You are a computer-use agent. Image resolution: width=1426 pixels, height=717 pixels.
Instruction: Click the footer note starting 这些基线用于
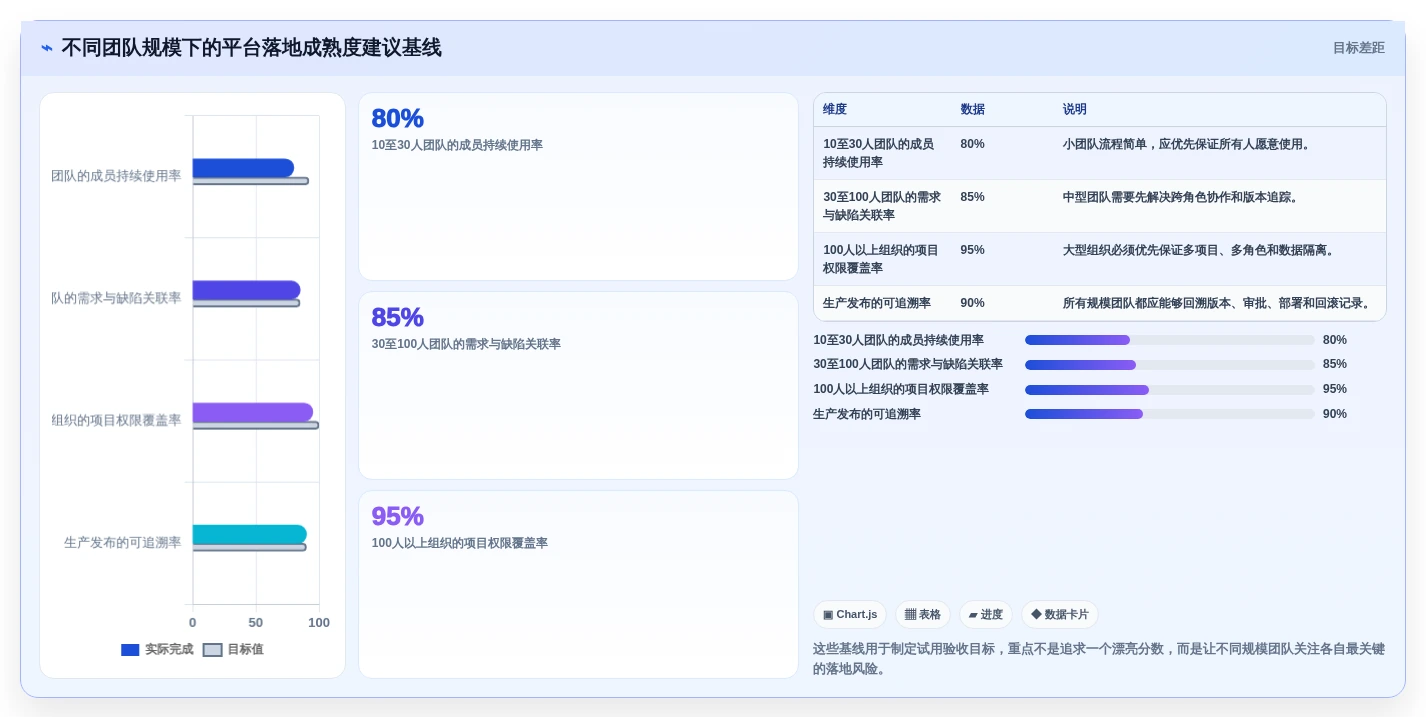tap(1099, 659)
